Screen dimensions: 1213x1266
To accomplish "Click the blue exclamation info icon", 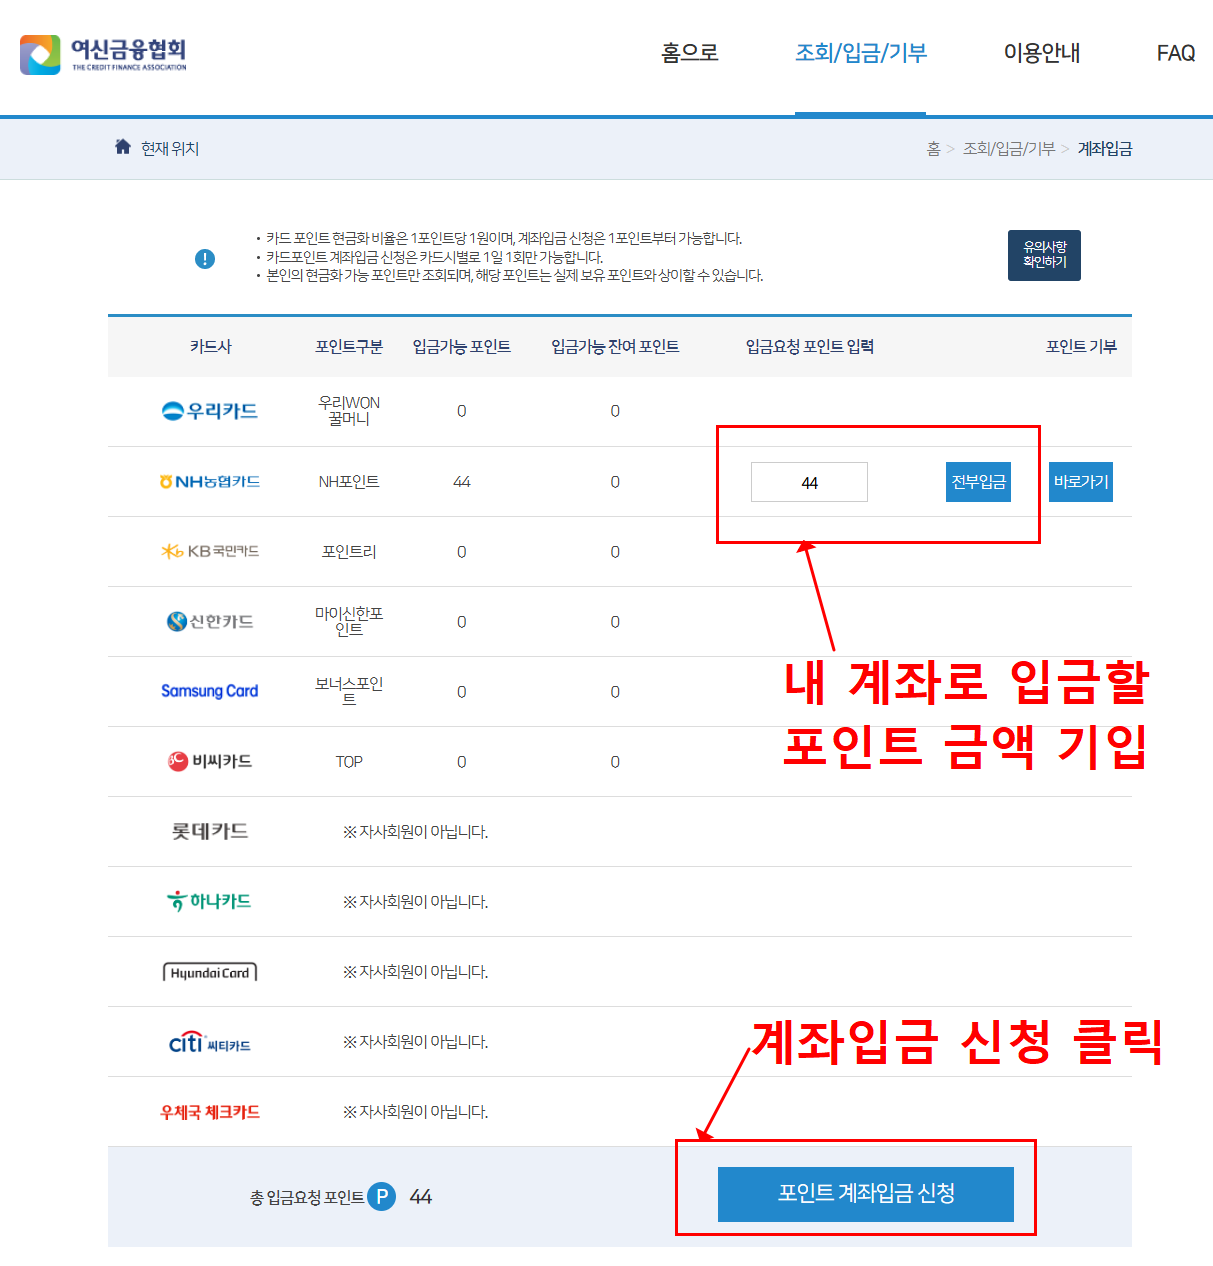I will point(205,259).
